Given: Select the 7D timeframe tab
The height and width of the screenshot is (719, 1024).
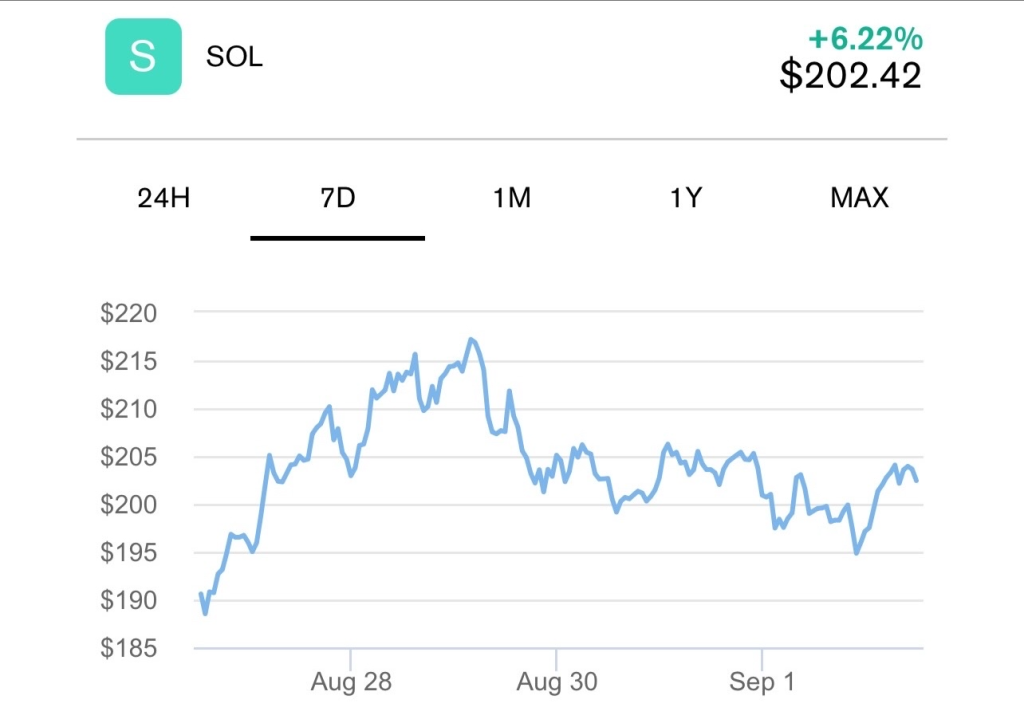Looking at the screenshot, I should (338, 198).
